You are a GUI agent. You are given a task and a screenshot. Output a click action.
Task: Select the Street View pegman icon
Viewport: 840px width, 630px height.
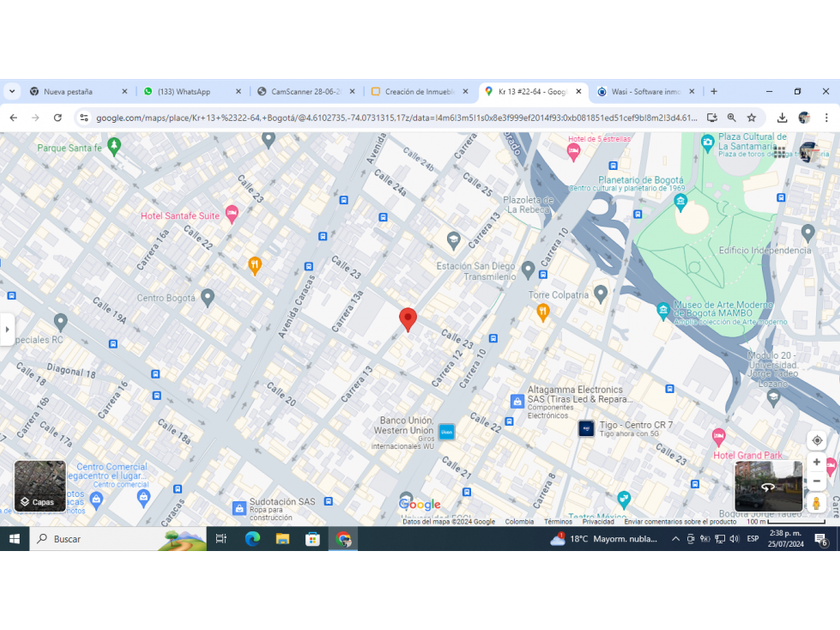[x=816, y=504]
